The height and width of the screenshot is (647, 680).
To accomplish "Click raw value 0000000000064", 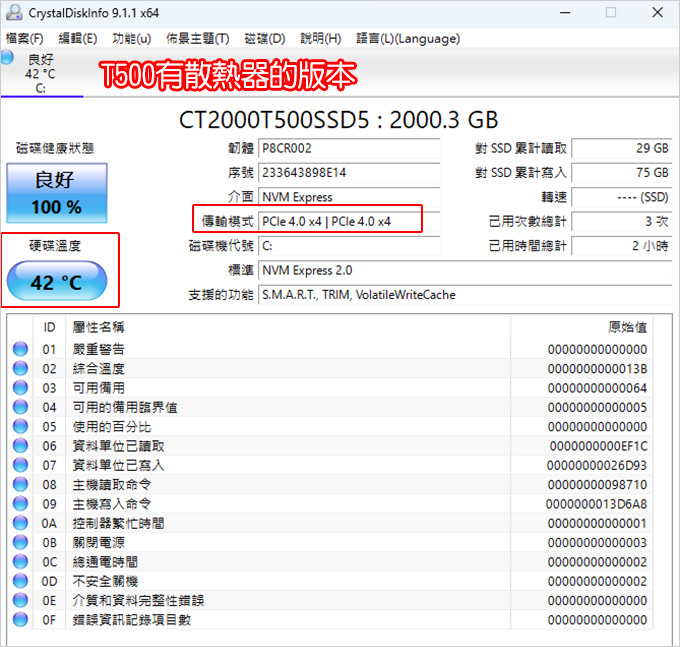I will tap(597, 388).
